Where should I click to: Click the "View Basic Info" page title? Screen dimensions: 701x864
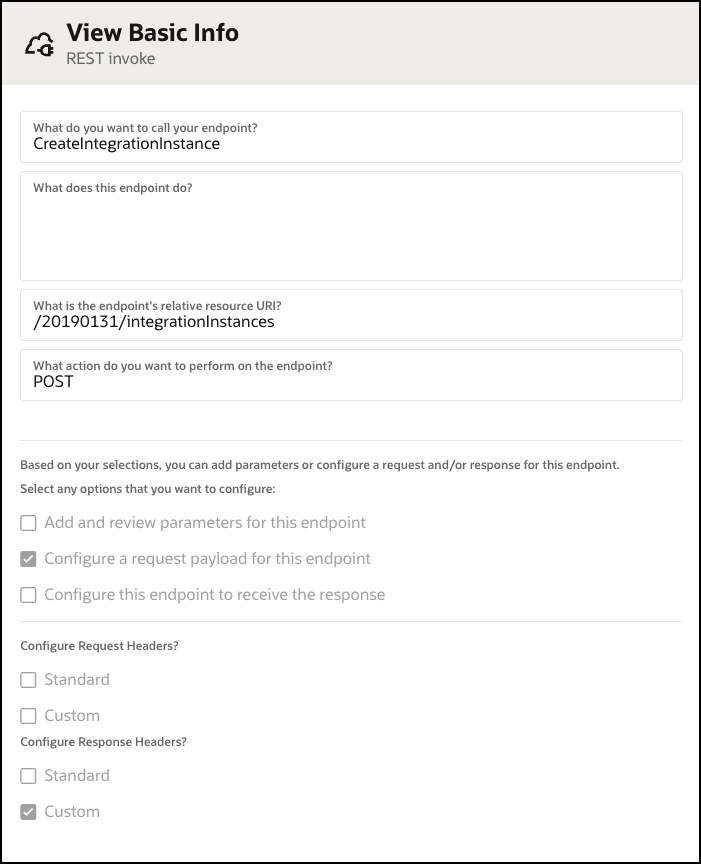(152, 32)
